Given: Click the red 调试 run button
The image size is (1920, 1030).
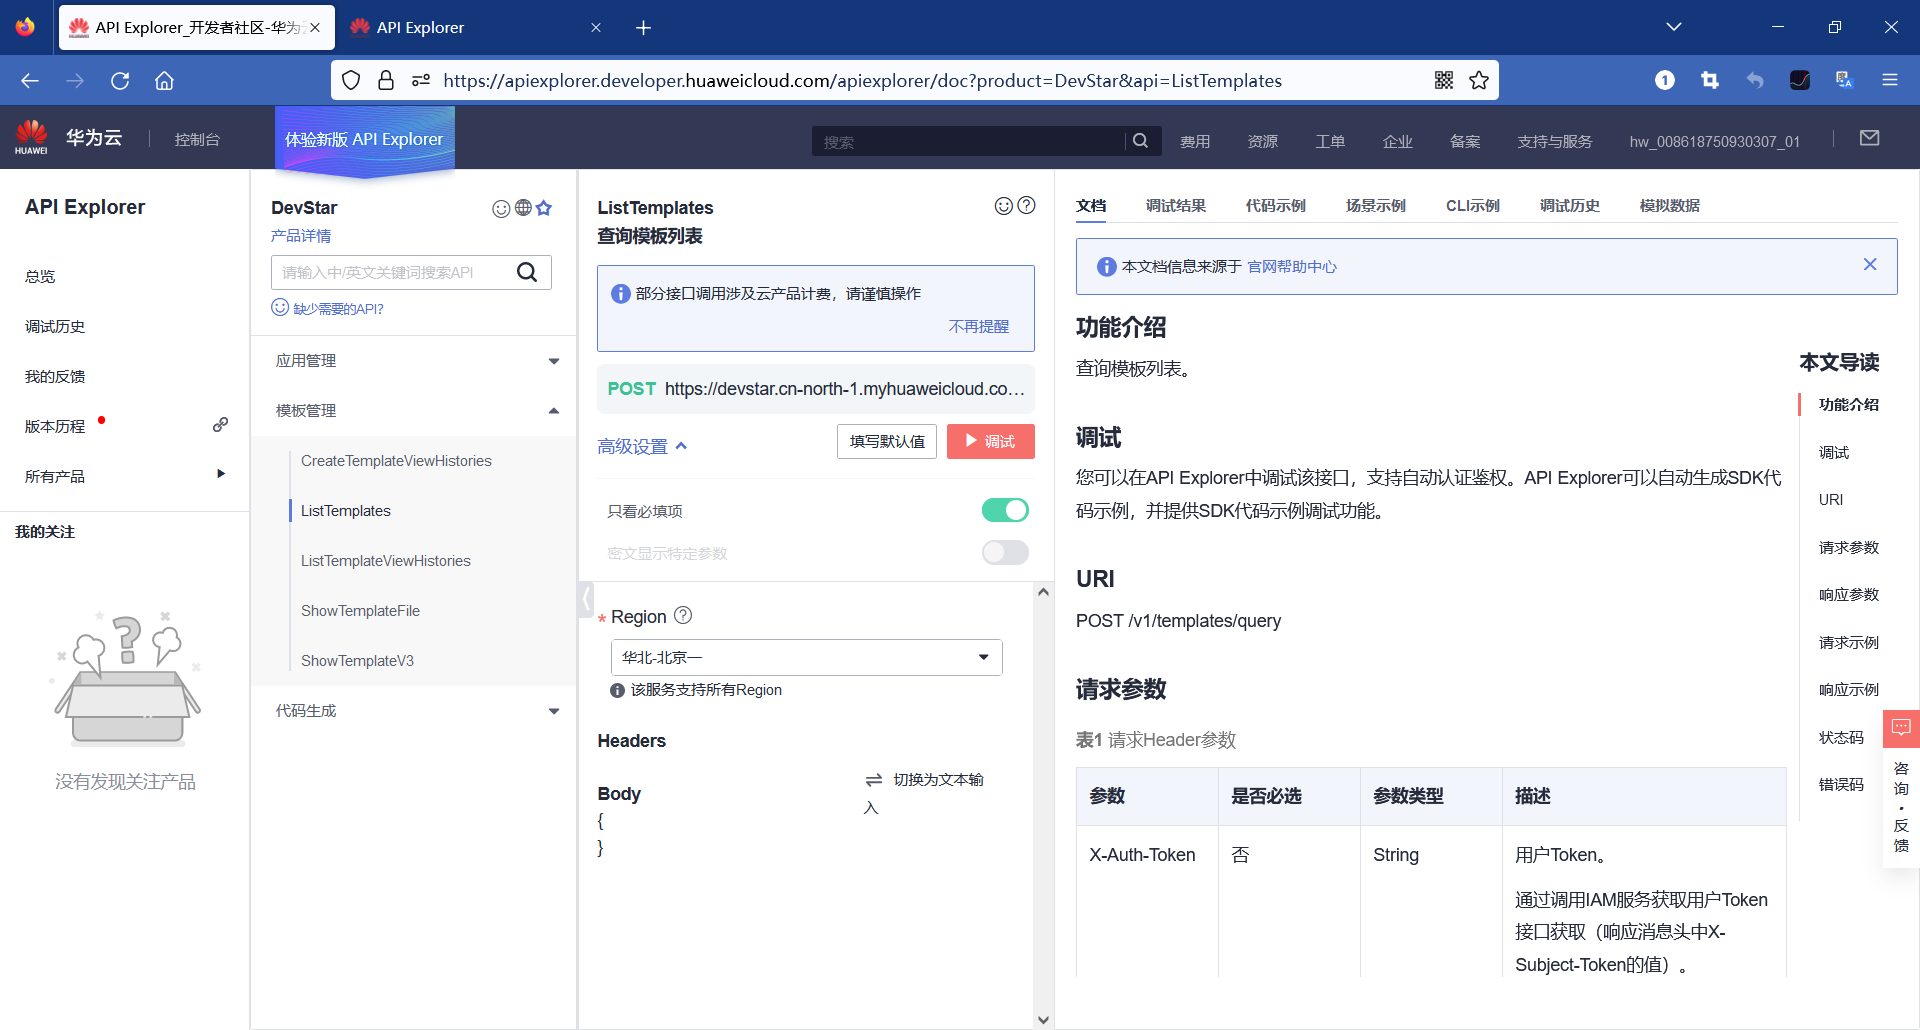Looking at the screenshot, I should (x=990, y=441).
